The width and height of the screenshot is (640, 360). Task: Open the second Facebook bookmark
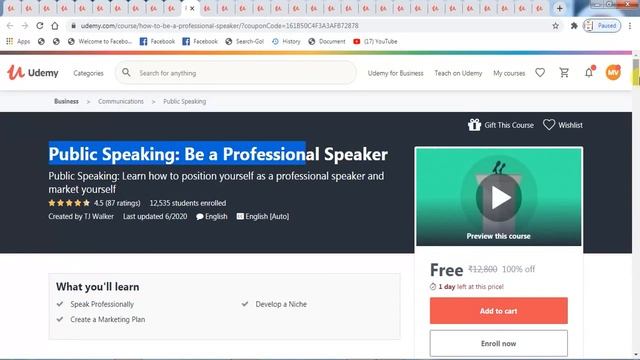[x=200, y=41]
